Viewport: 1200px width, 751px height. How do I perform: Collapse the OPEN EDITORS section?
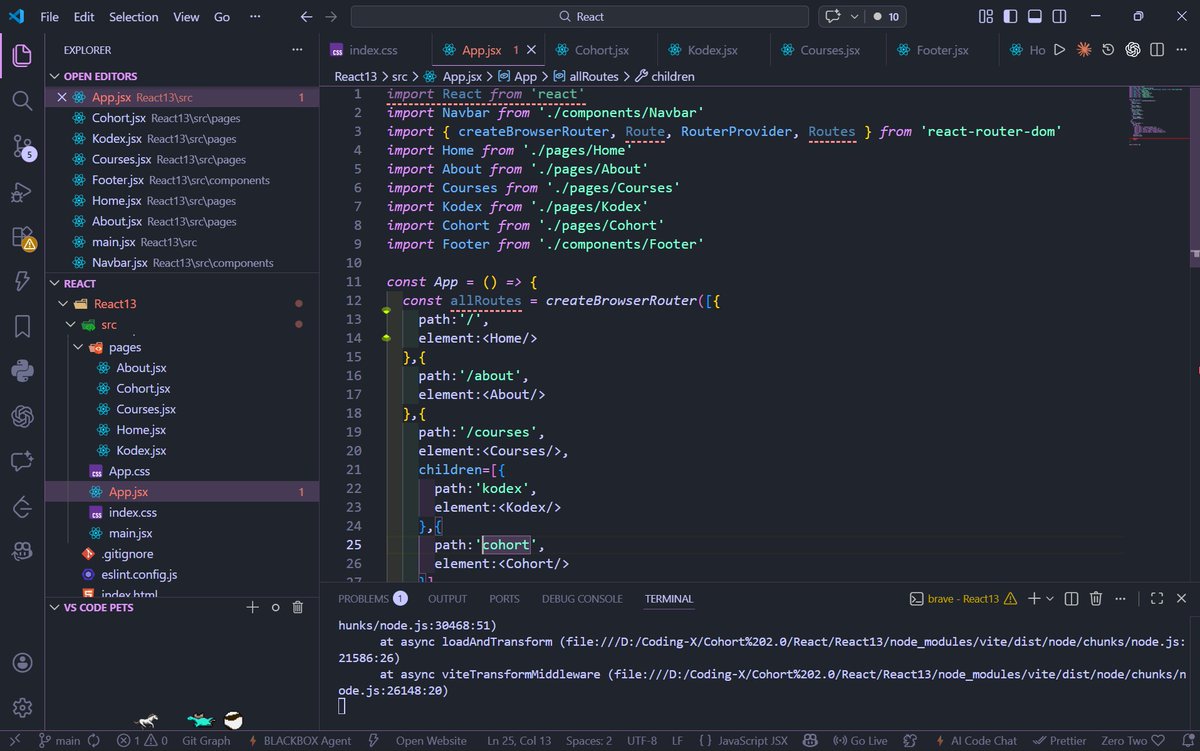click(x=55, y=76)
